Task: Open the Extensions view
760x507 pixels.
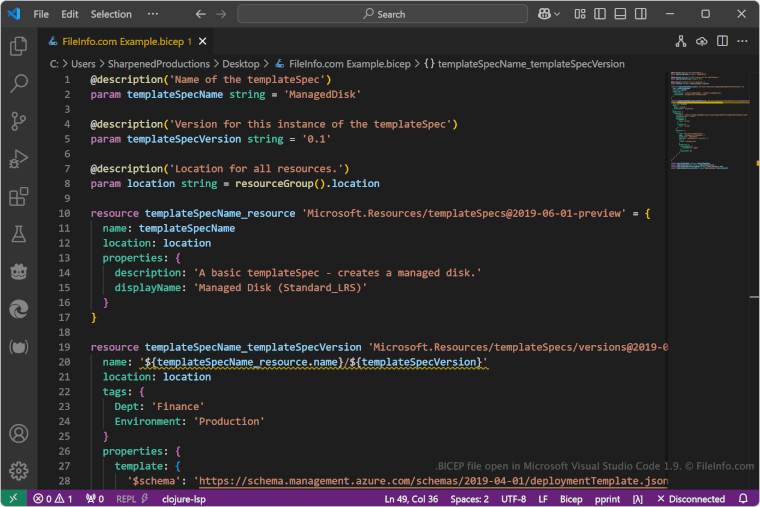Action: click(x=18, y=197)
